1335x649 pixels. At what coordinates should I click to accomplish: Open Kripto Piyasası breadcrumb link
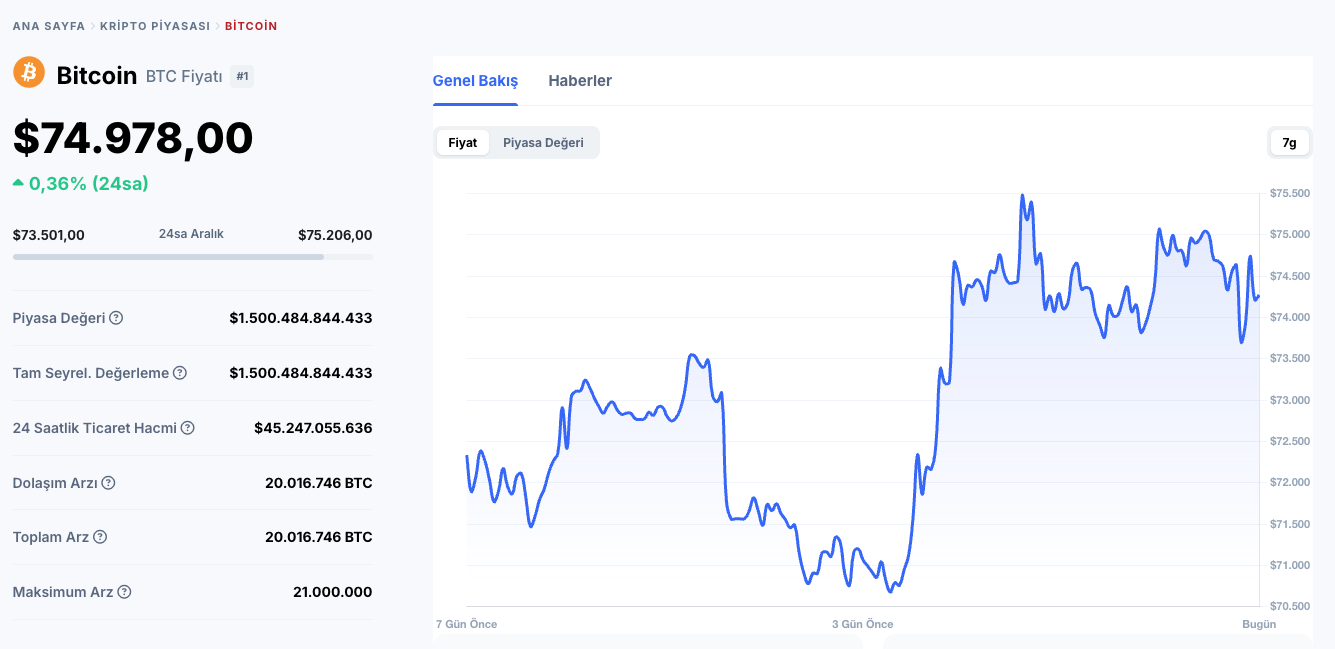[155, 26]
